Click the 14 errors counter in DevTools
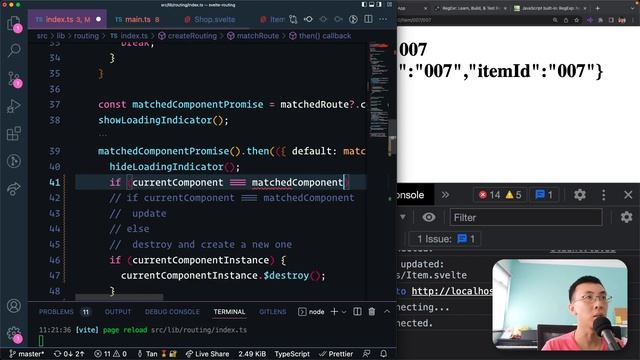Screen dimensions: 640x360 [x=489, y=195]
